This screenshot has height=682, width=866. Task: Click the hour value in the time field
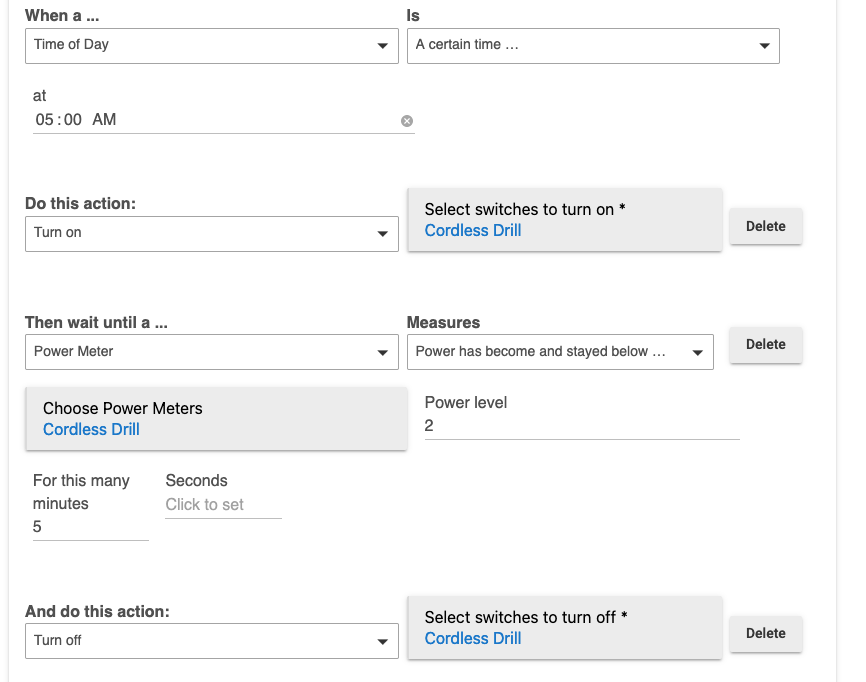click(44, 120)
